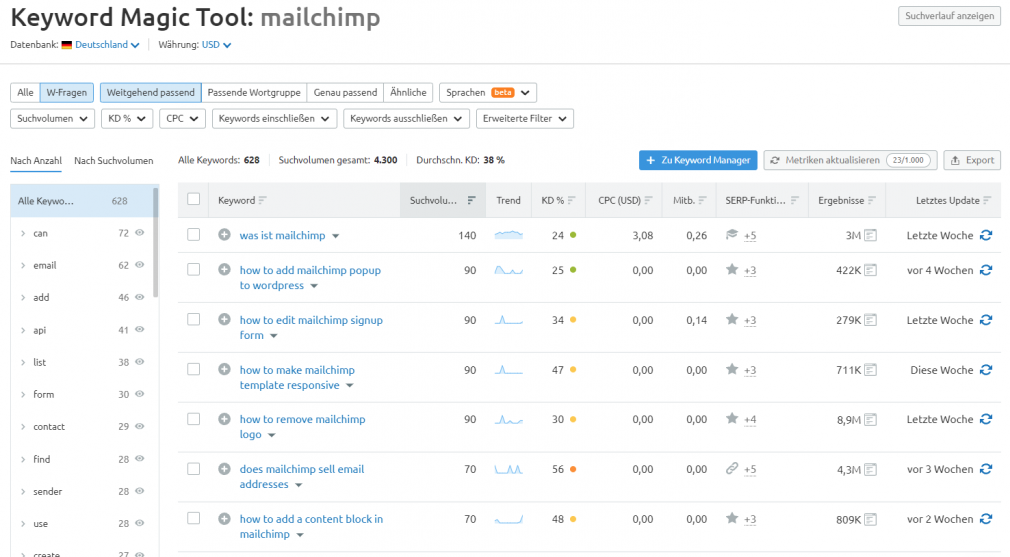Screen dimensions: 1010x557
Task: Open SERP snapshot icon next to 422K results
Action: coord(870,270)
